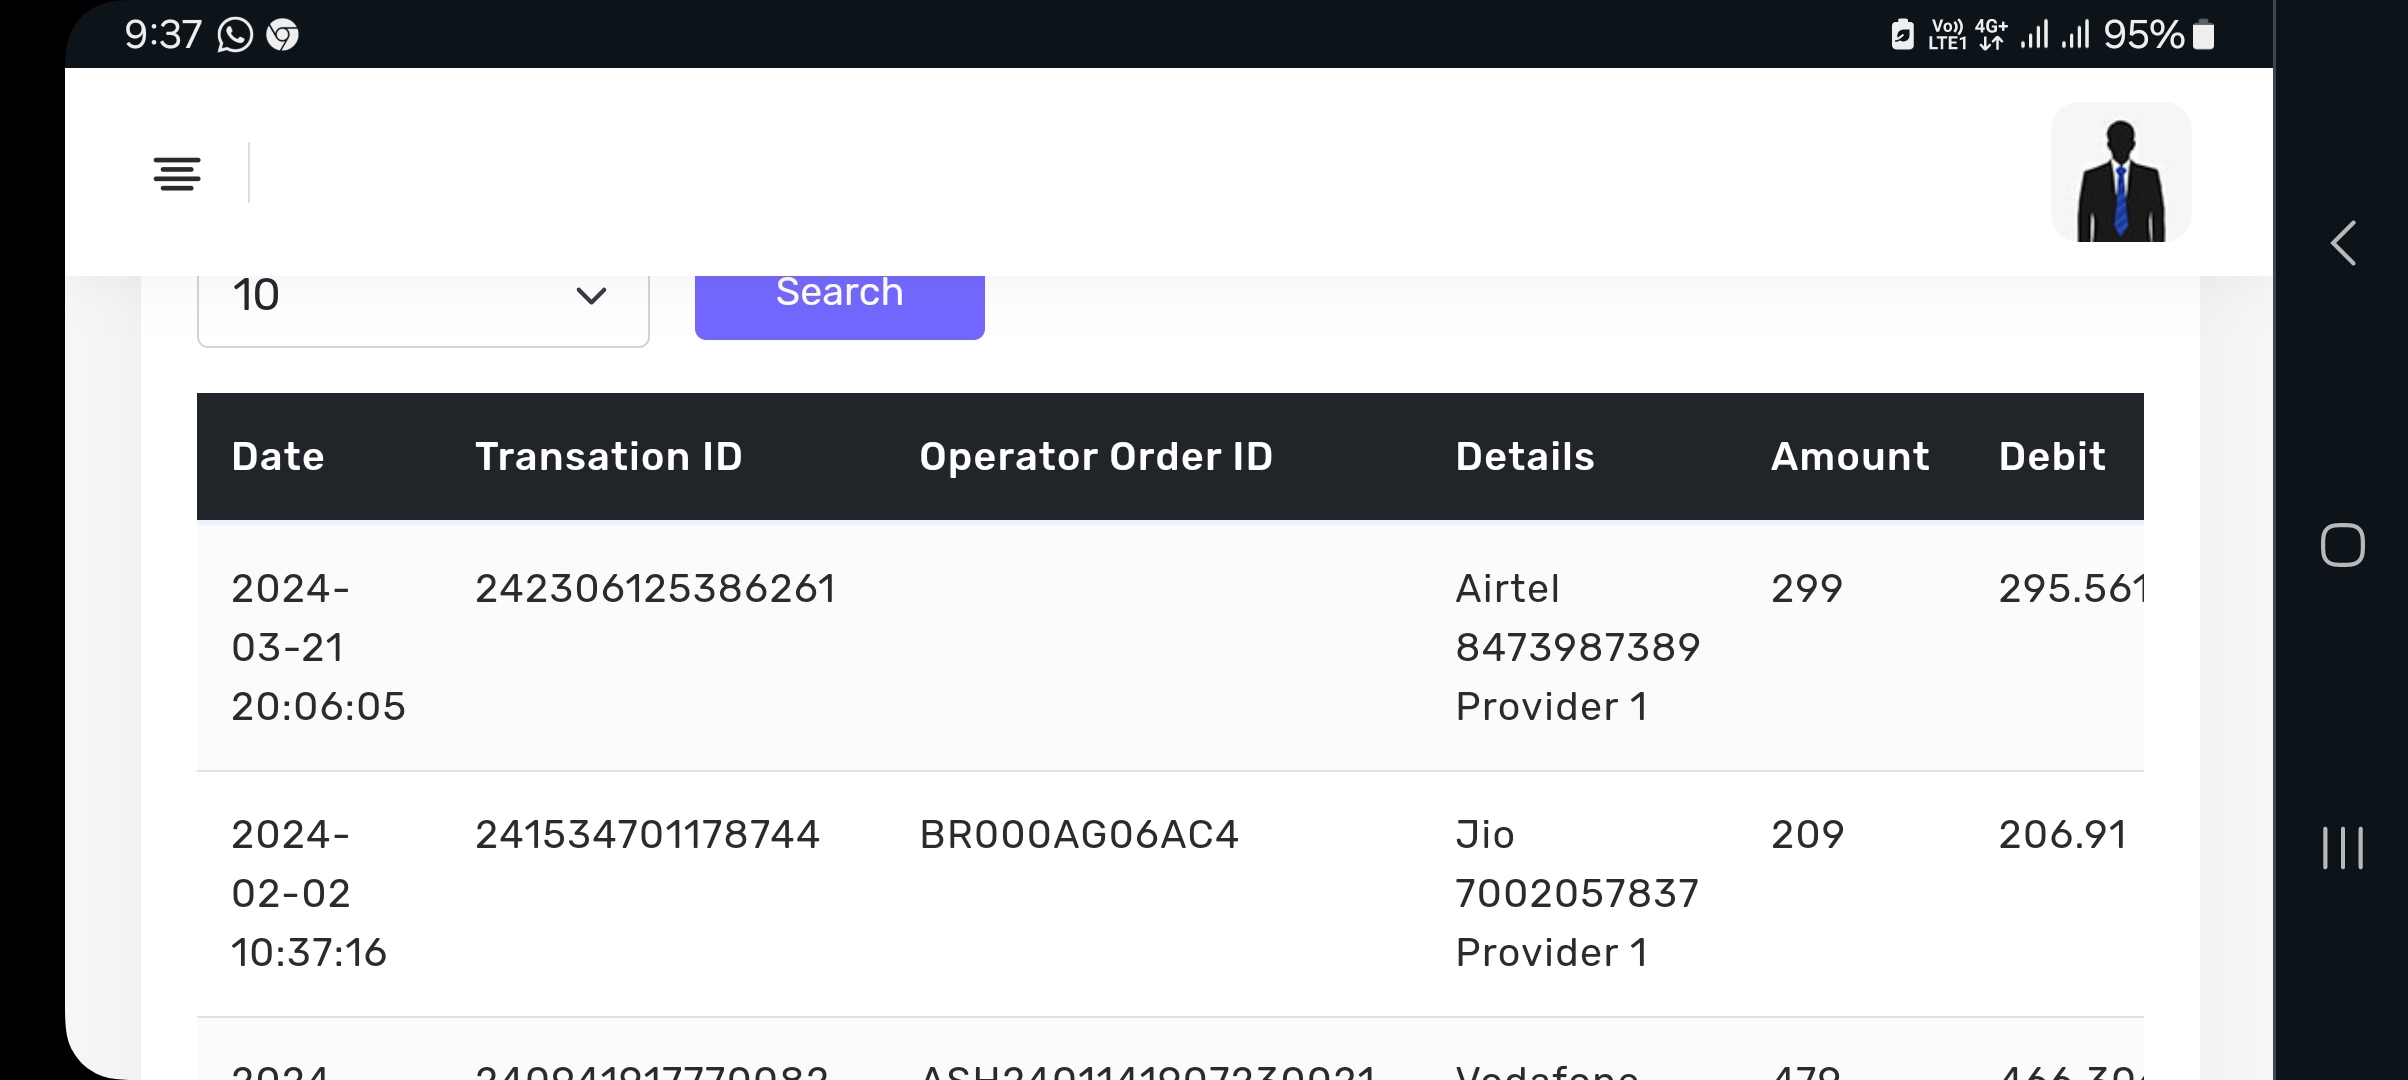This screenshot has width=2408, height=1080.
Task: Tap the Chrome status bar icon
Action: [x=283, y=36]
